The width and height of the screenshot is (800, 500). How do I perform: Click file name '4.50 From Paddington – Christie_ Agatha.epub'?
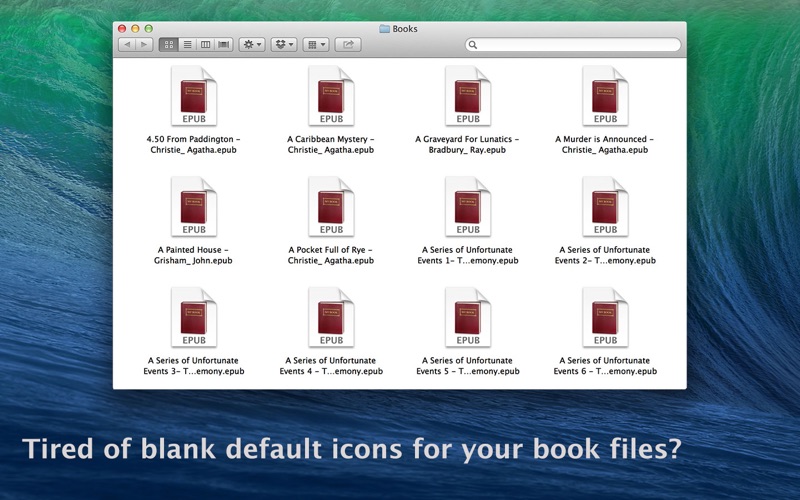[x=193, y=144]
